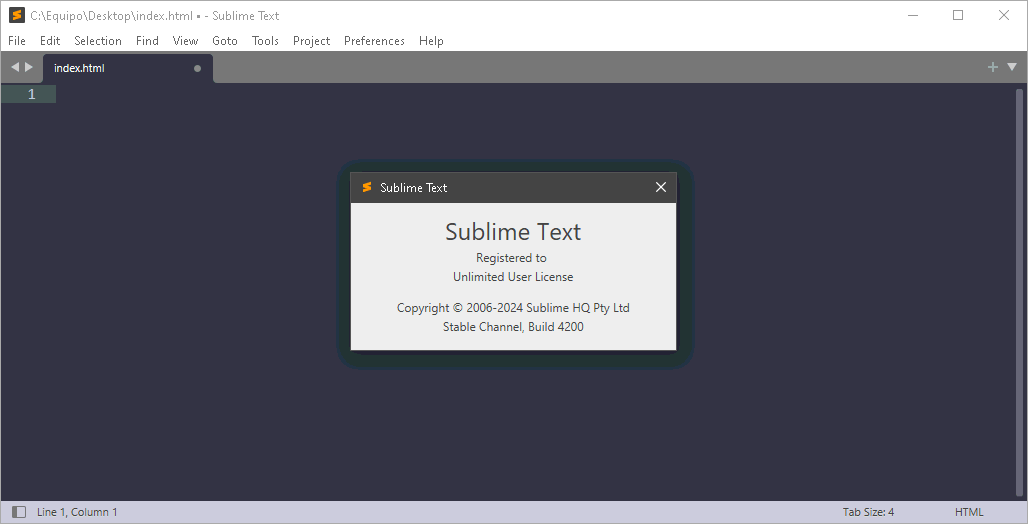The width and height of the screenshot is (1028, 524).
Task: Open the HTML syntax selector
Action: point(969,512)
